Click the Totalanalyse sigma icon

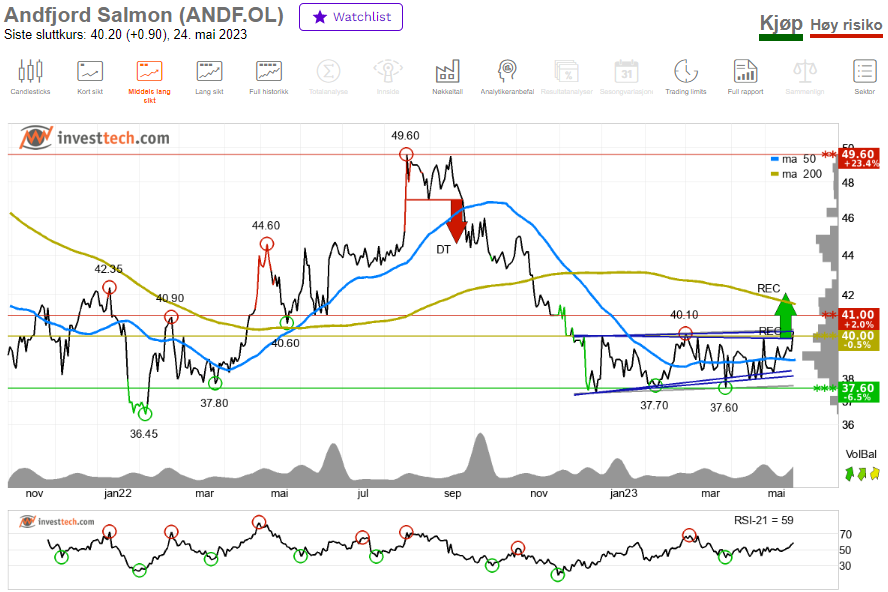point(328,76)
